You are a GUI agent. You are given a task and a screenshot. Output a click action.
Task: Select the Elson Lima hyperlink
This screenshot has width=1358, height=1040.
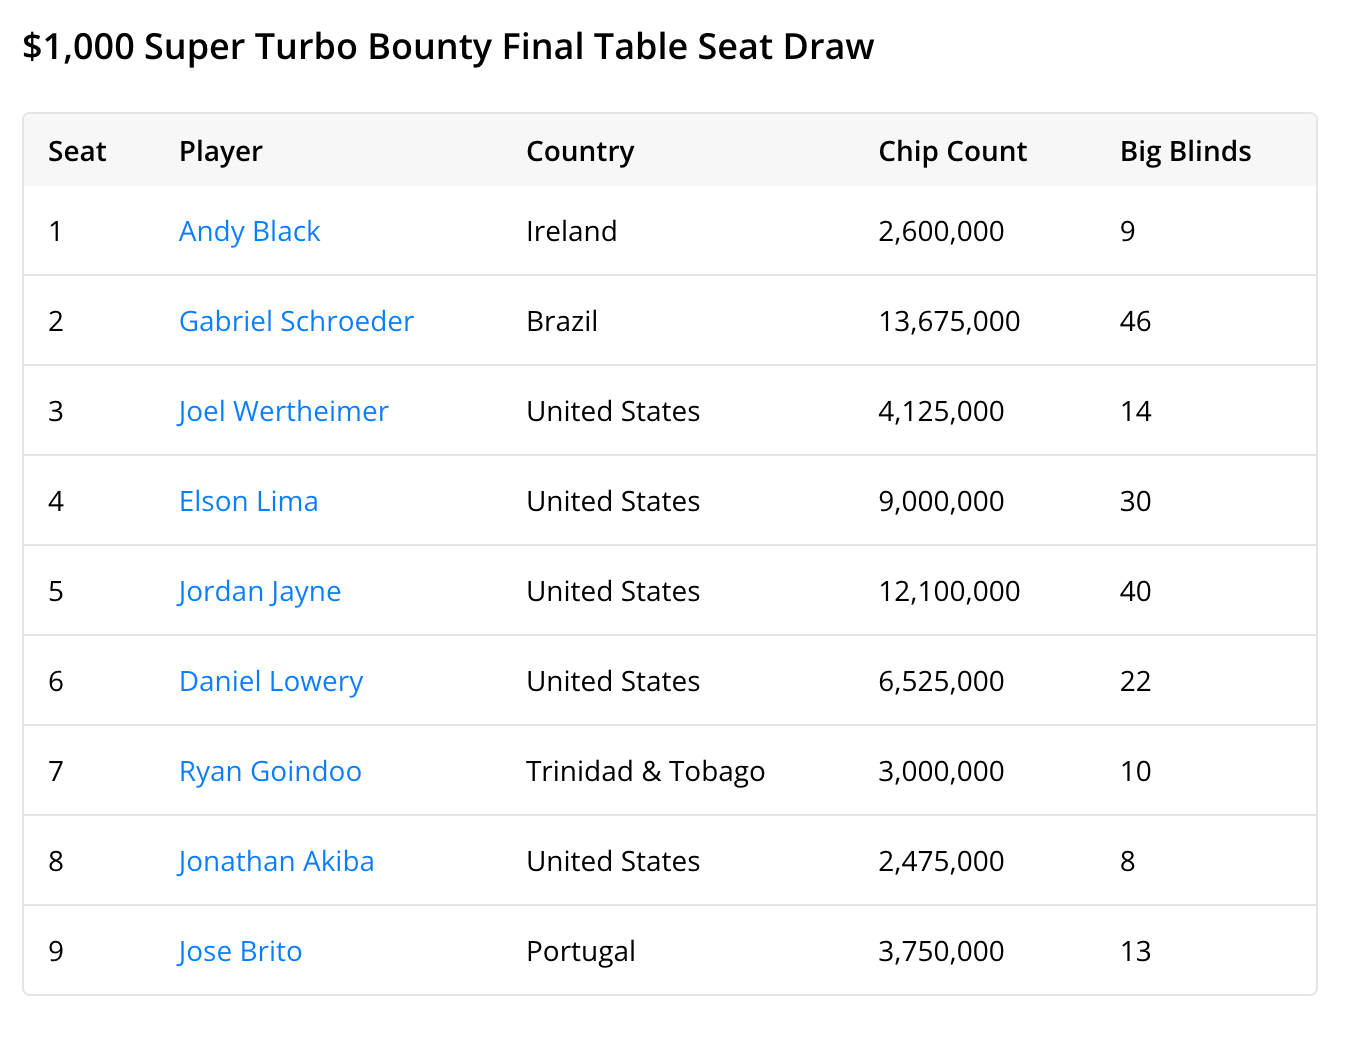coord(248,501)
